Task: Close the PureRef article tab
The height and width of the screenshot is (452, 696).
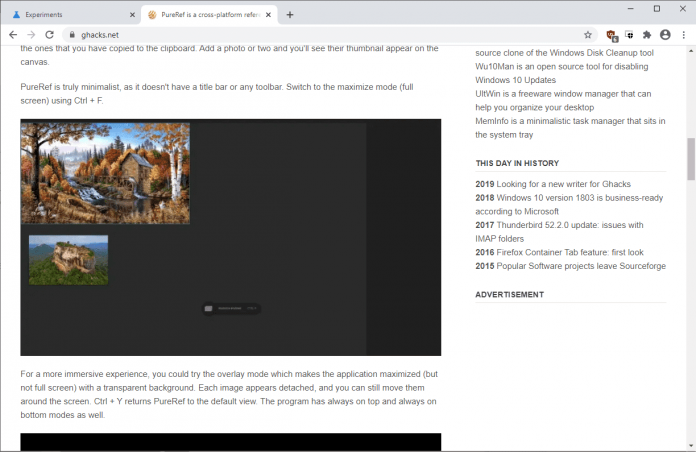Action: pos(270,14)
